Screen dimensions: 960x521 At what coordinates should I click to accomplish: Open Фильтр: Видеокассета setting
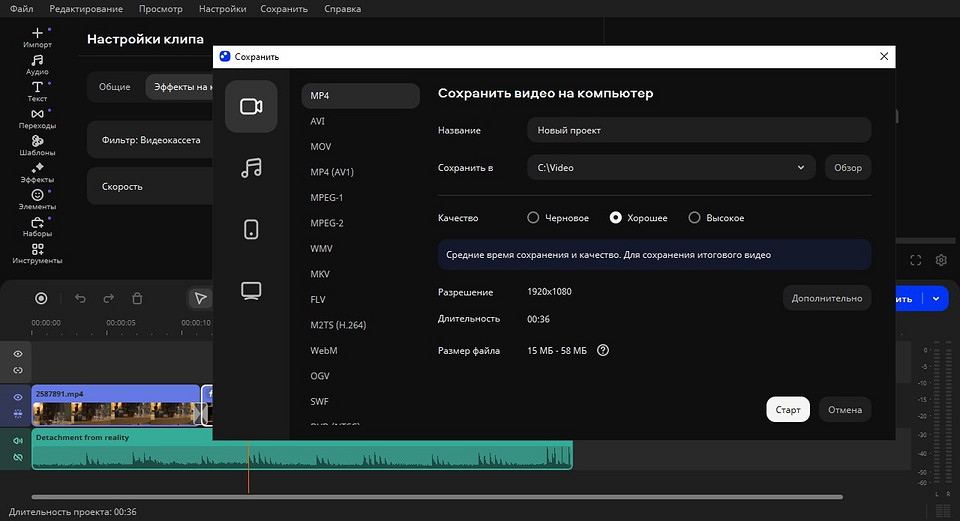tap(151, 140)
